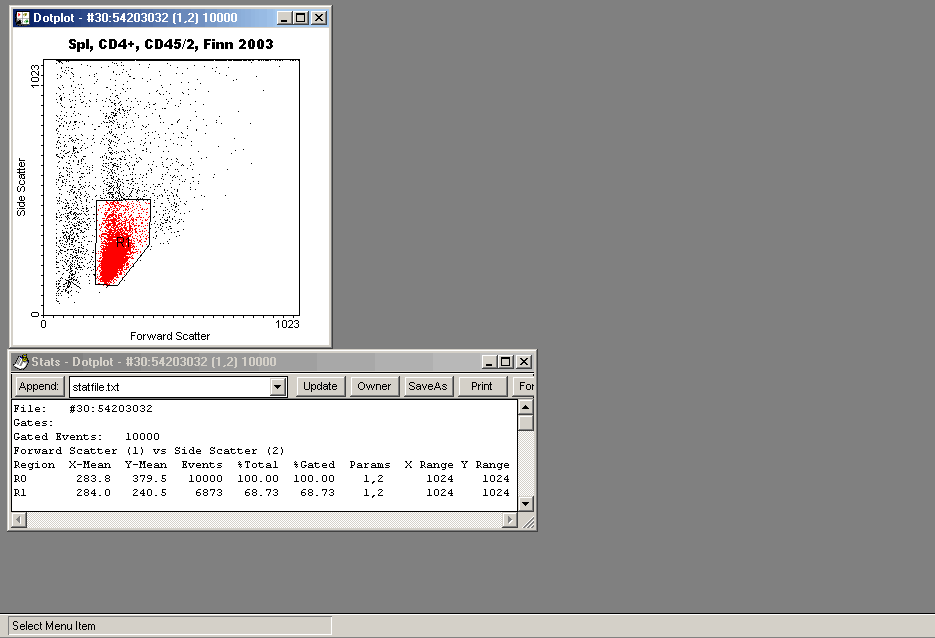This screenshot has height=638, width=935.
Task: Click the Update button
Action: coord(320,386)
